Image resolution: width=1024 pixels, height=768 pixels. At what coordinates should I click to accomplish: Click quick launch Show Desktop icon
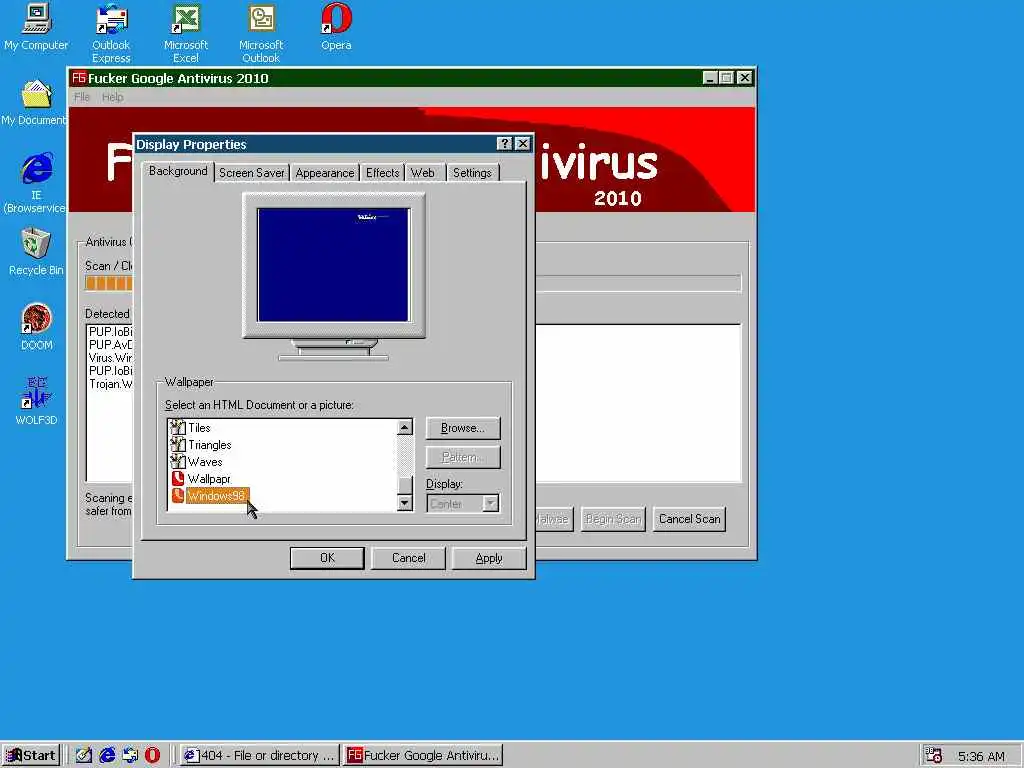[84, 756]
